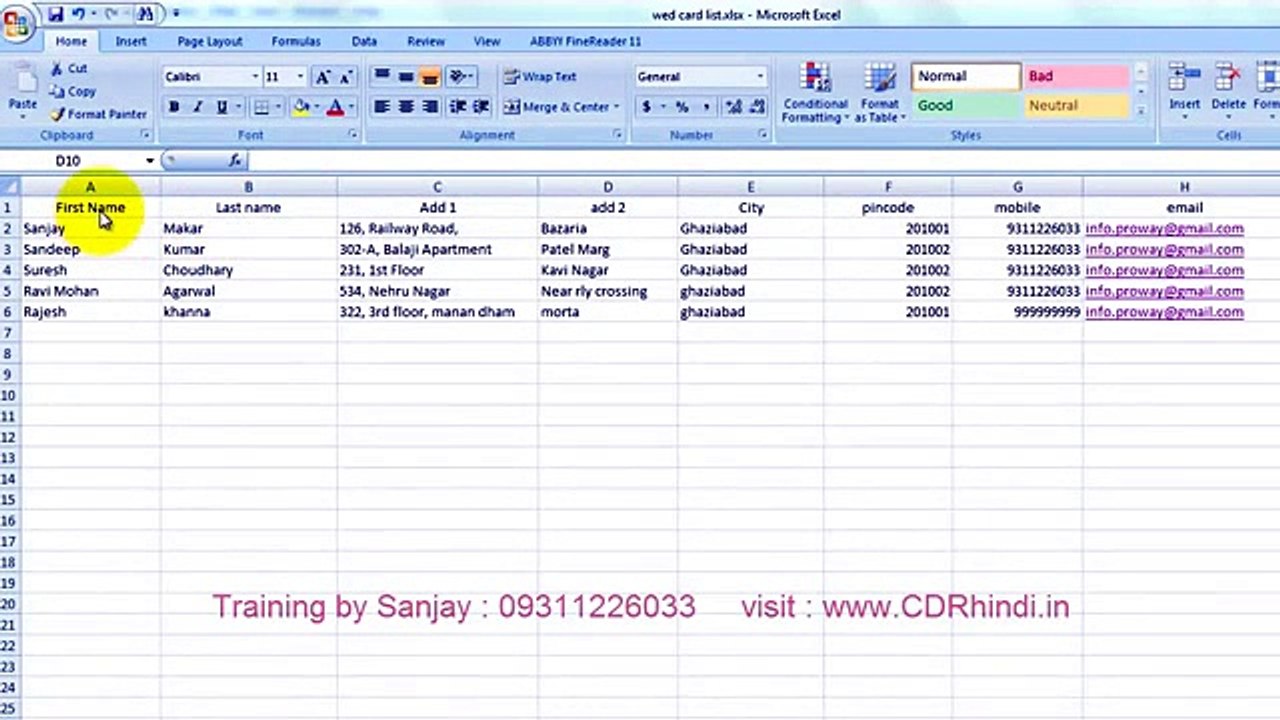The height and width of the screenshot is (720, 1280).
Task: Decrease decimal places
Action: [757, 107]
